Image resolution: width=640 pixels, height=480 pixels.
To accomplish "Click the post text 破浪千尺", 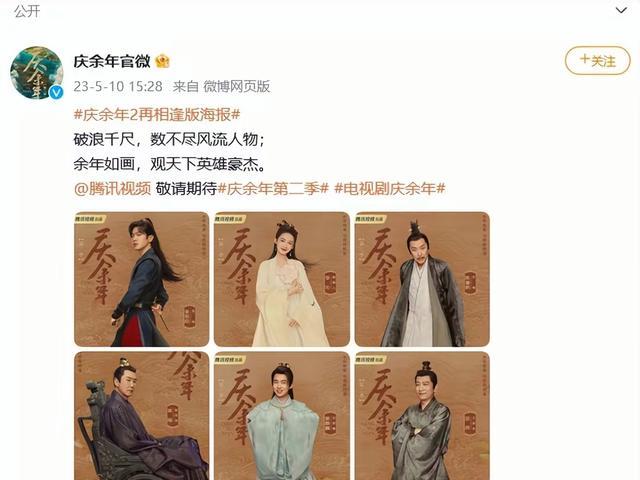I will pyautogui.click(x=104, y=139).
